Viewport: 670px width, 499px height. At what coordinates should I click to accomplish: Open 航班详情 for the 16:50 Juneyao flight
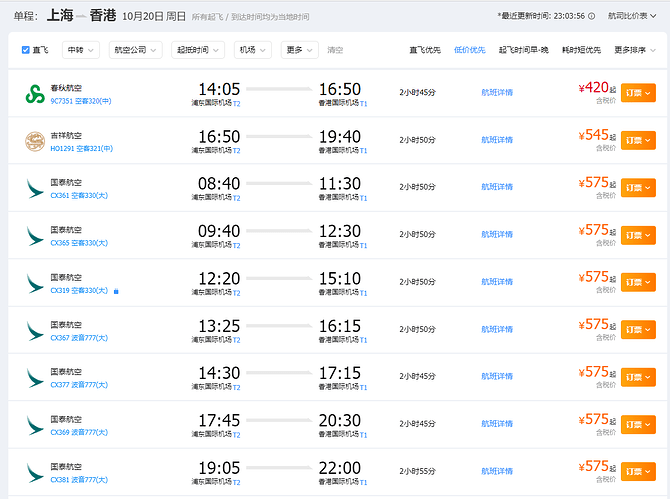[497, 140]
